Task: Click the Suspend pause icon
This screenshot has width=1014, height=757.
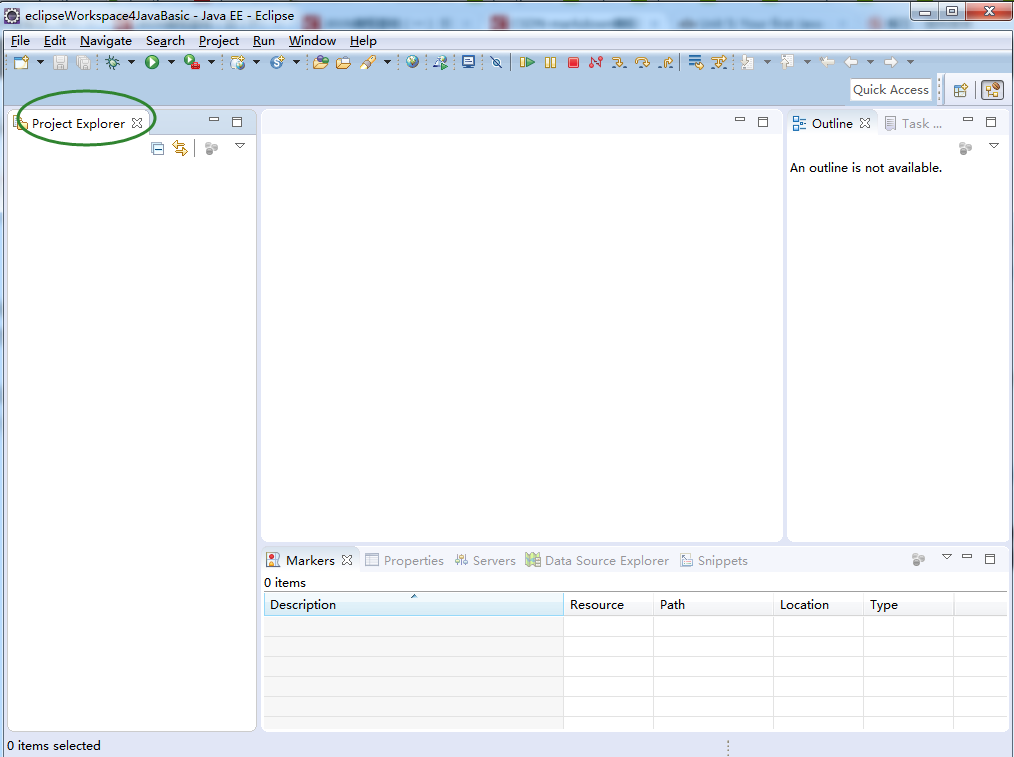Action: (550, 62)
